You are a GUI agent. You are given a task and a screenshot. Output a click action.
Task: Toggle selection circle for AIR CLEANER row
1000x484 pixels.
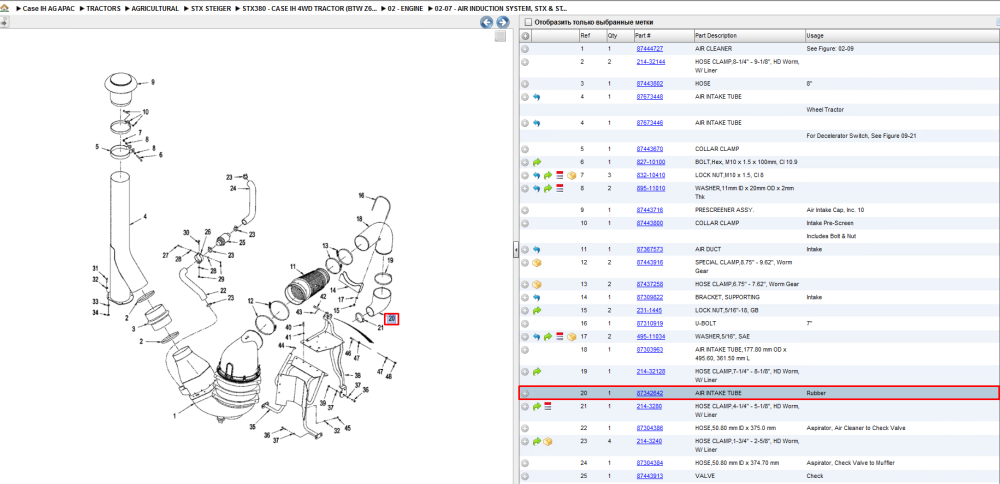526,48
